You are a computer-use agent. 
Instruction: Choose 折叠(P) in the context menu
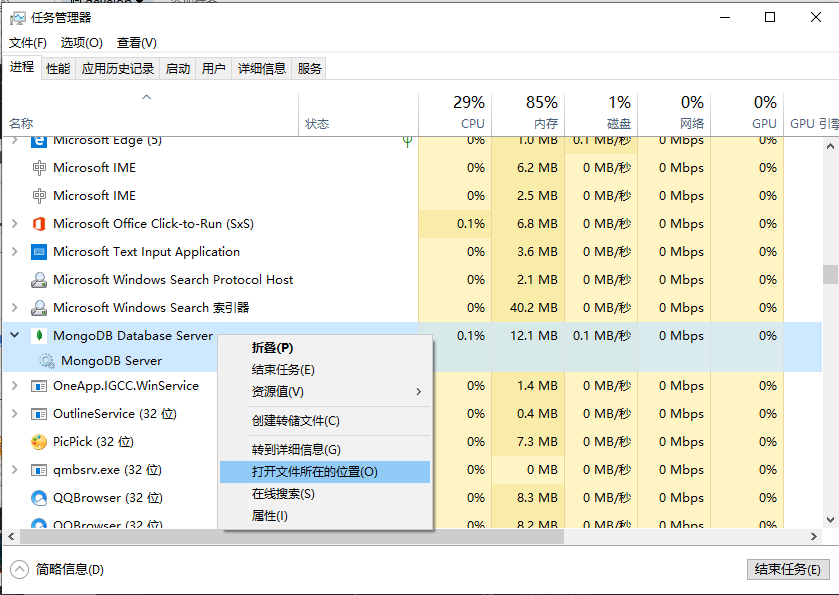pyautogui.click(x=325, y=348)
